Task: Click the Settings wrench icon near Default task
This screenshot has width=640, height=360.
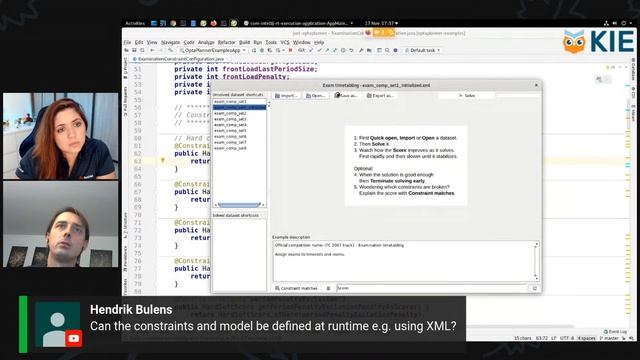Action: point(361,50)
